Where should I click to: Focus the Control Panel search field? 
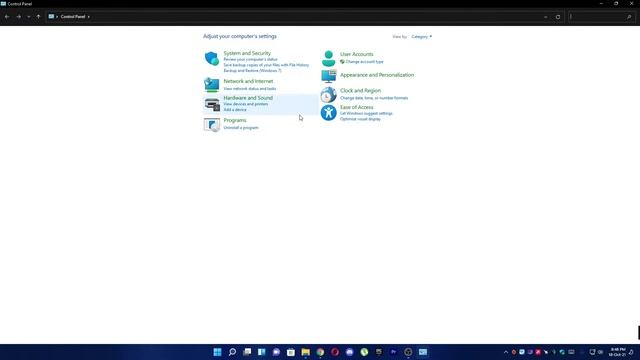[x=597, y=17]
